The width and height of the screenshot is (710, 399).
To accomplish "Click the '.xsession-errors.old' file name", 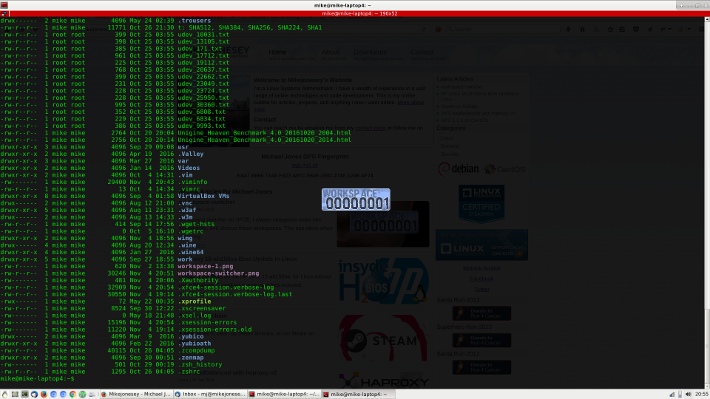I will tap(215, 330).
